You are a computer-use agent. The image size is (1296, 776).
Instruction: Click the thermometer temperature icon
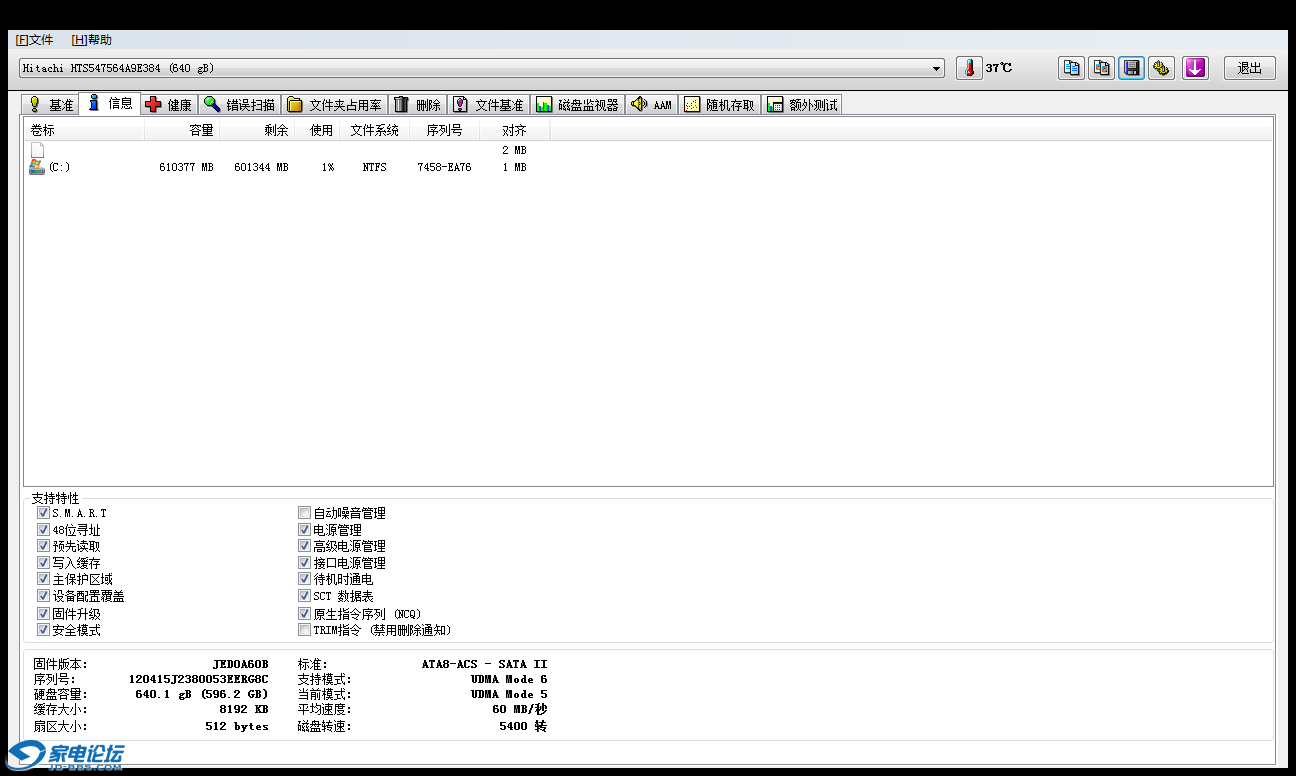click(x=968, y=68)
